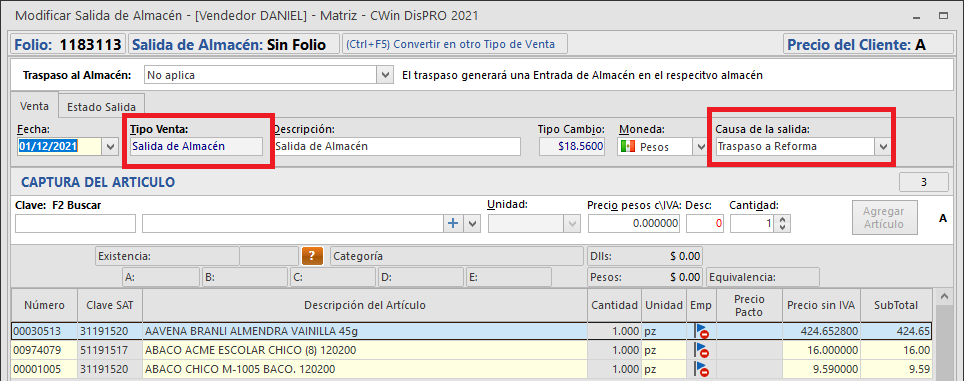The height and width of the screenshot is (381, 964).
Task: Click the article description search field
Action: [293, 224]
